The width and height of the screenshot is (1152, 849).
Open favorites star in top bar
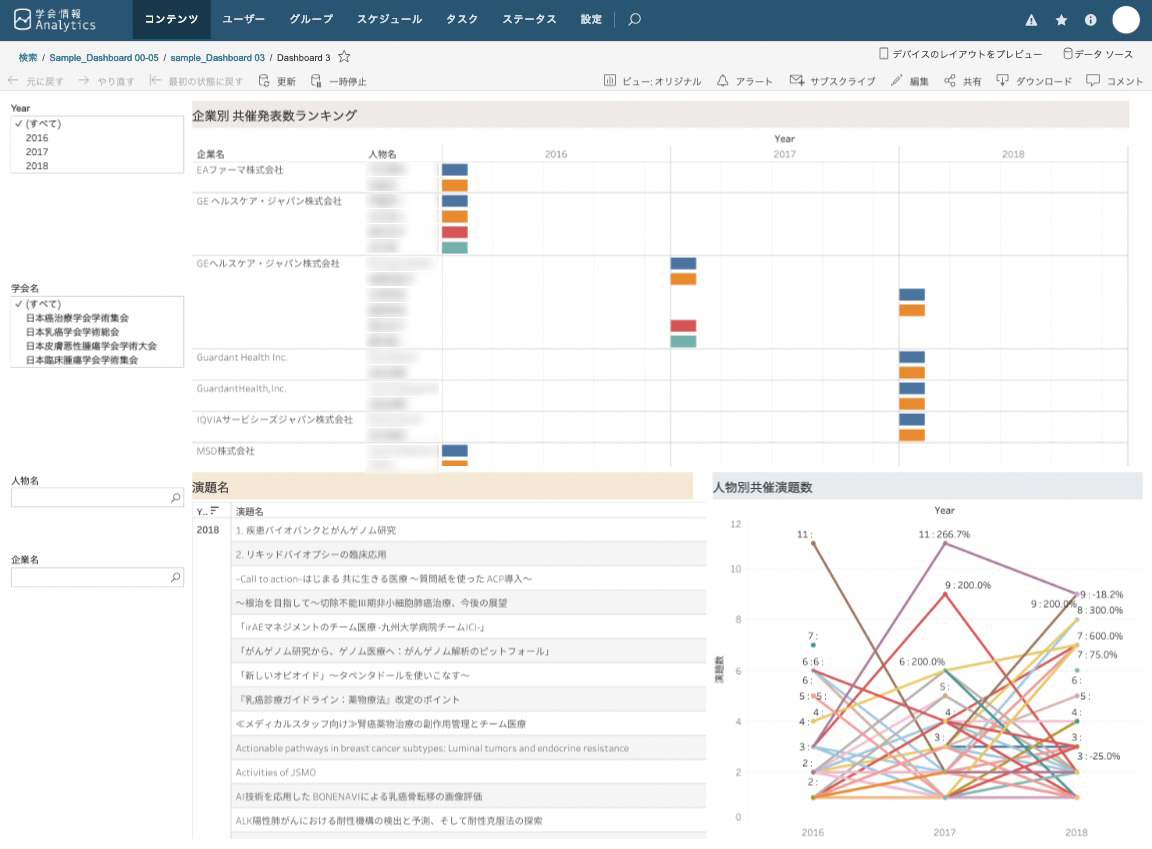pyautogui.click(x=1061, y=21)
